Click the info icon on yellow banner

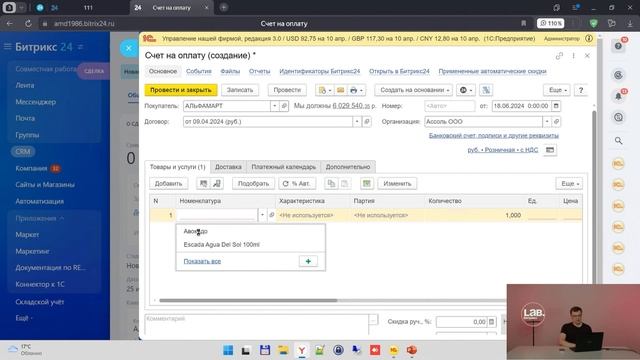point(589,38)
